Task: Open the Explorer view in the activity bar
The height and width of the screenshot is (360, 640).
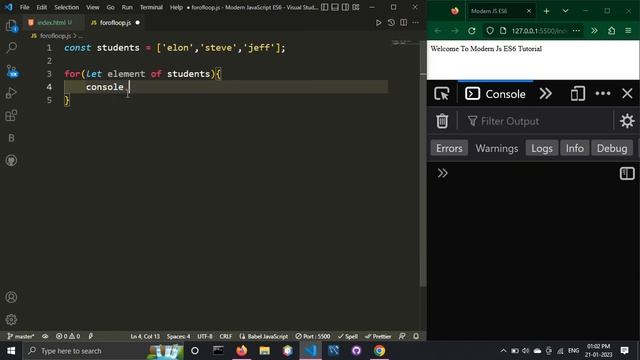Action: (11, 26)
